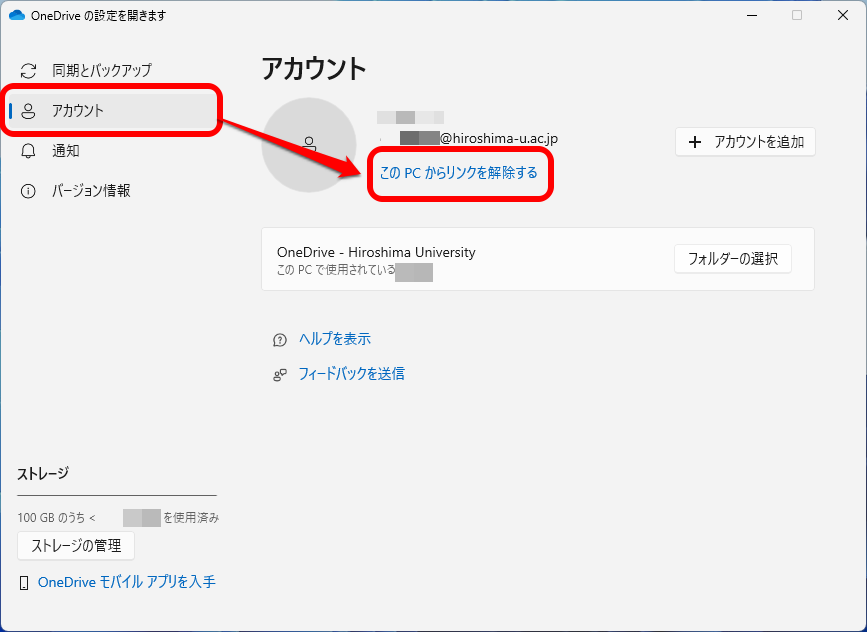Click the @hiroshima-u.ac.jp email address
The height and width of the screenshot is (632, 867).
click(x=499, y=138)
